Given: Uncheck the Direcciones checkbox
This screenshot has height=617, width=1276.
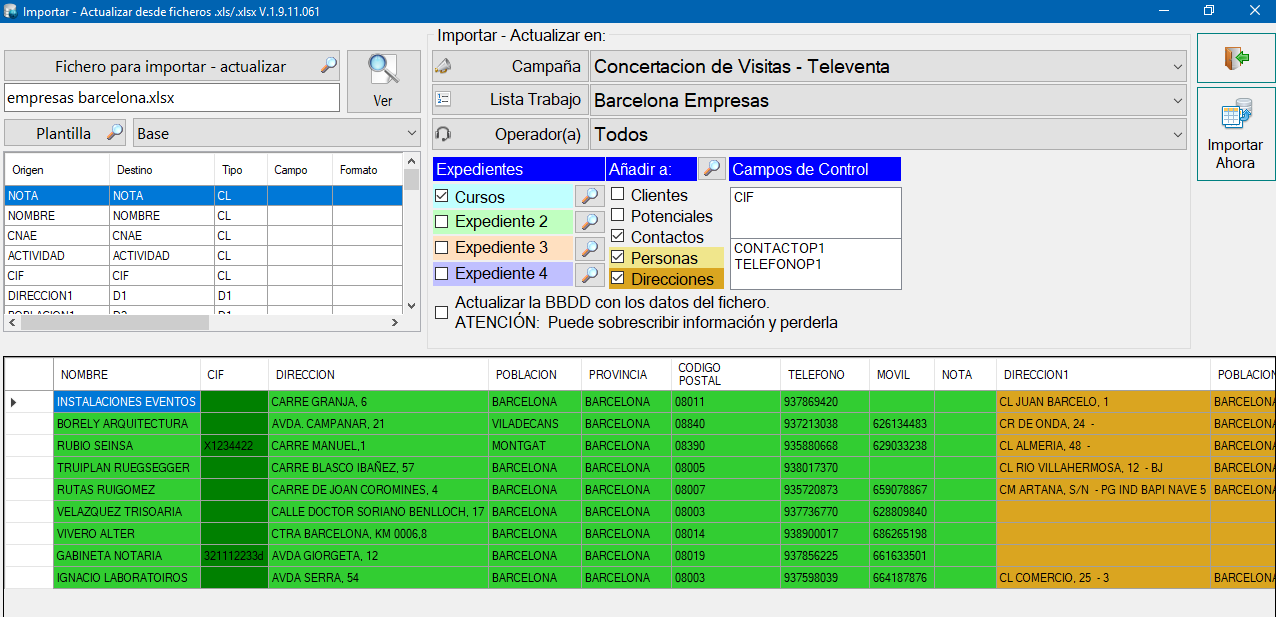Looking at the screenshot, I should pyautogui.click(x=618, y=279).
